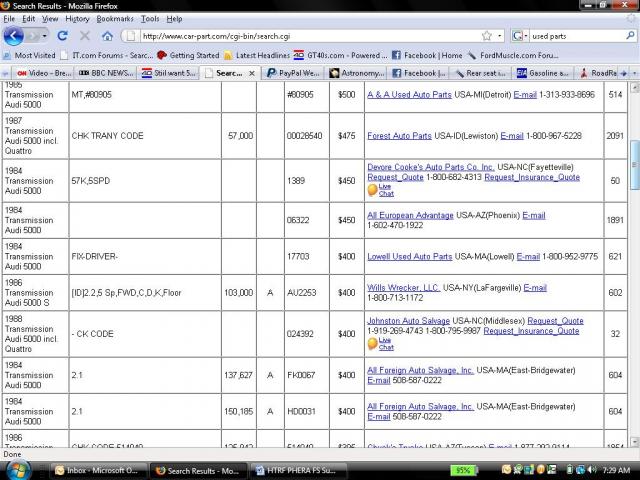Open the IT.com Forums bookmark
Screen dimensions: 640x480
point(107,55)
